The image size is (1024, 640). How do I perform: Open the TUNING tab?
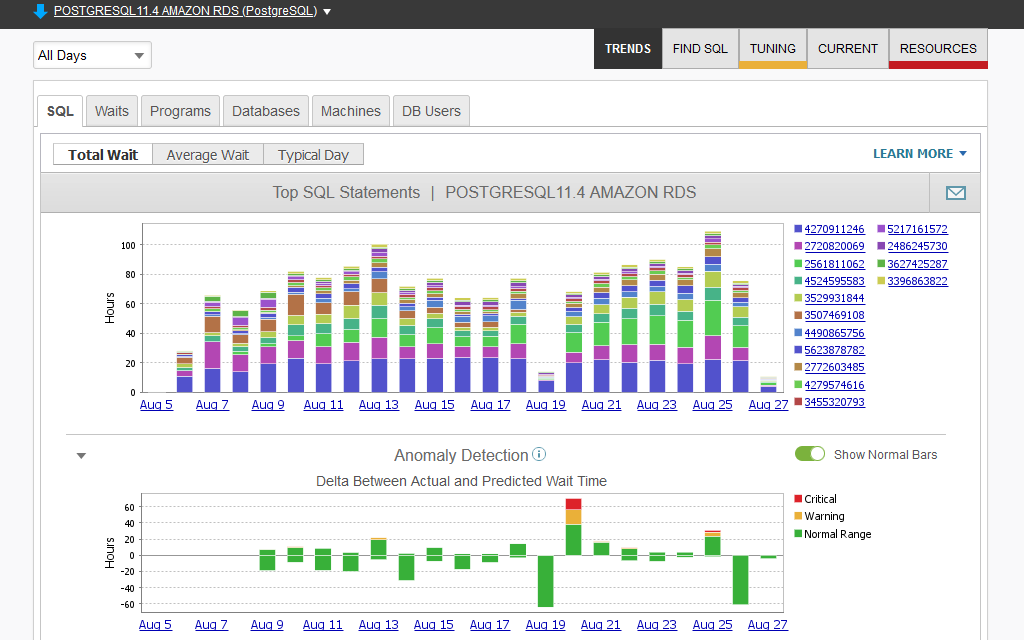(772, 48)
